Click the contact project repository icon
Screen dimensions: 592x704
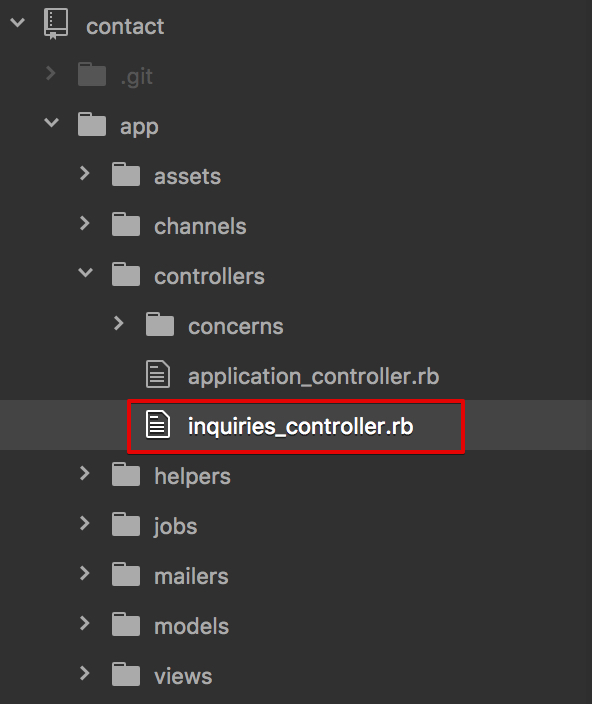pos(56,24)
